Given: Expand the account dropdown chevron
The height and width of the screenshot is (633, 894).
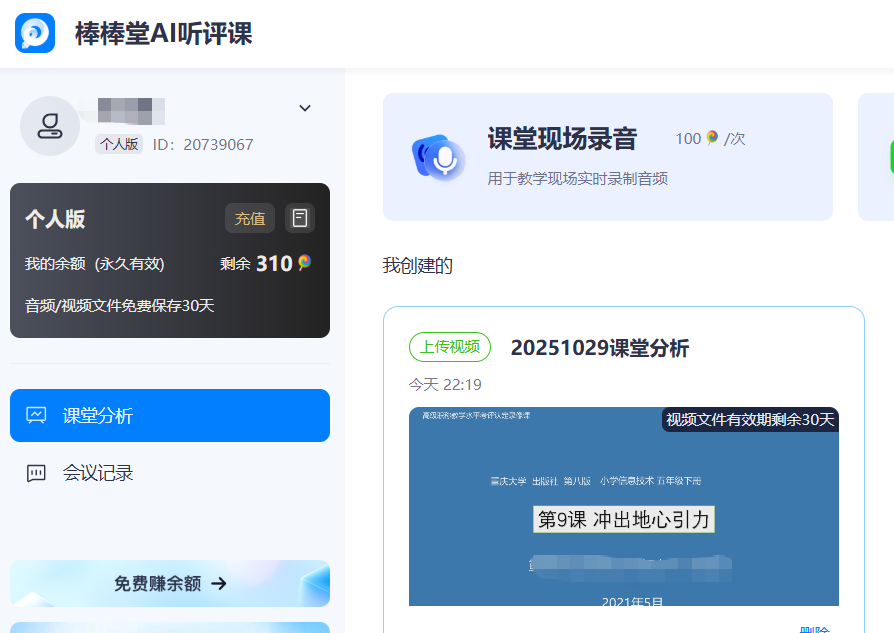Looking at the screenshot, I should [x=305, y=108].
